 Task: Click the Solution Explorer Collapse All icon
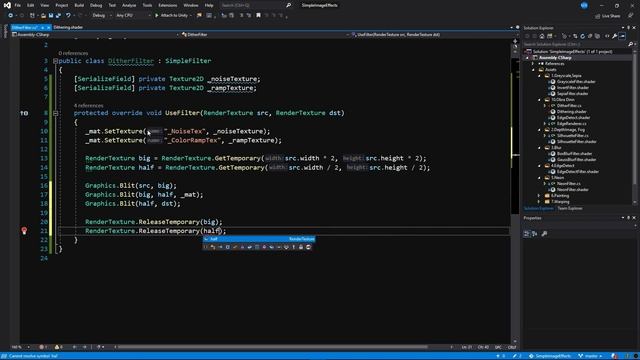590,36
